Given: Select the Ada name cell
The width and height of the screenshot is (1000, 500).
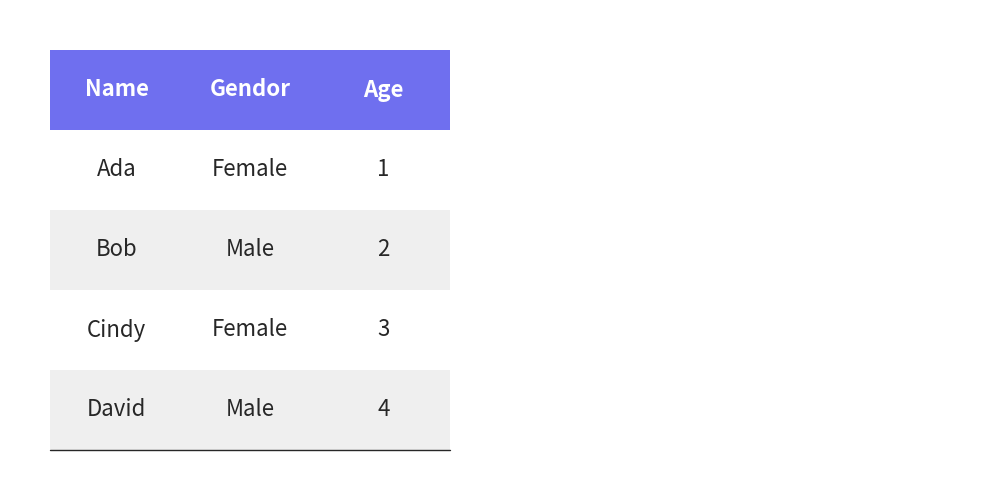Looking at the screenshot, I should click(116, 168).
